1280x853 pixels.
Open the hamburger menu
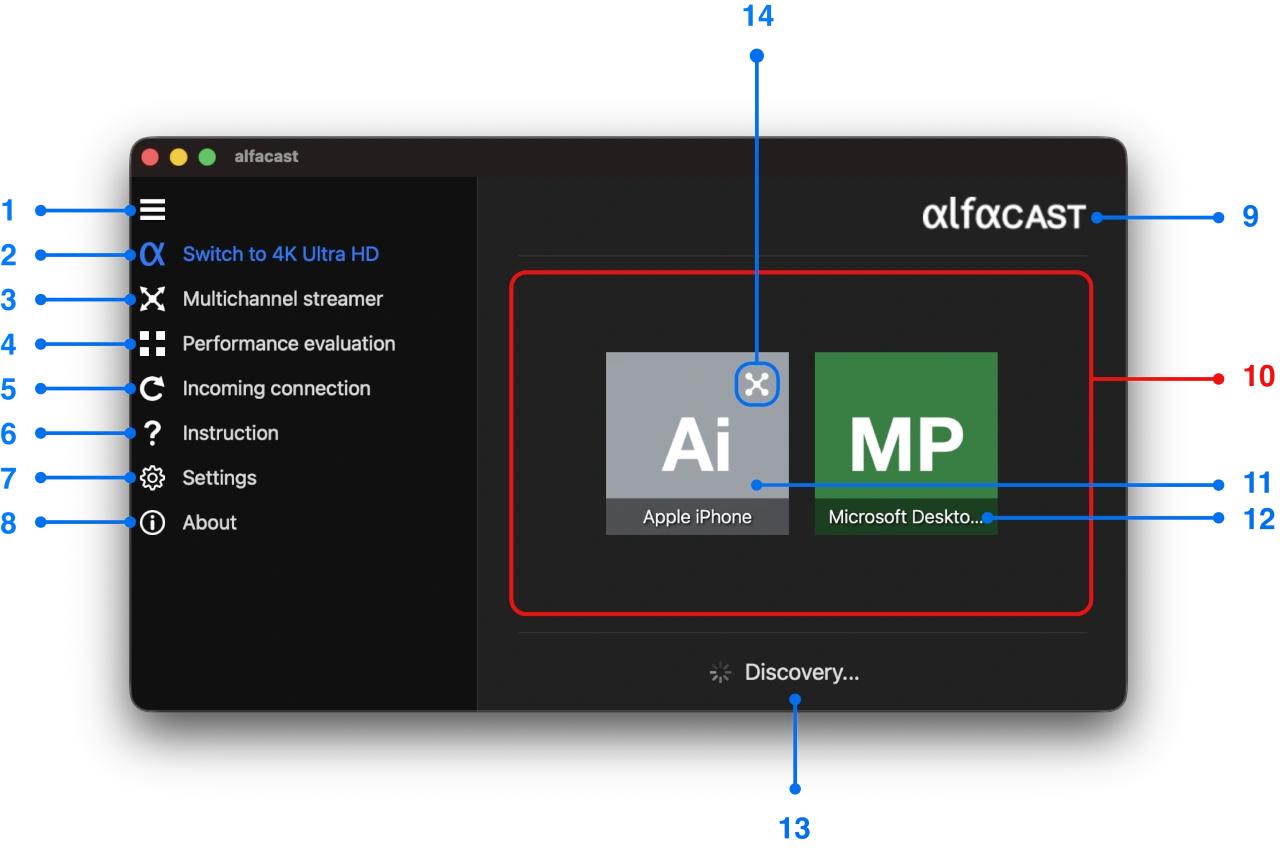(152, 210)
